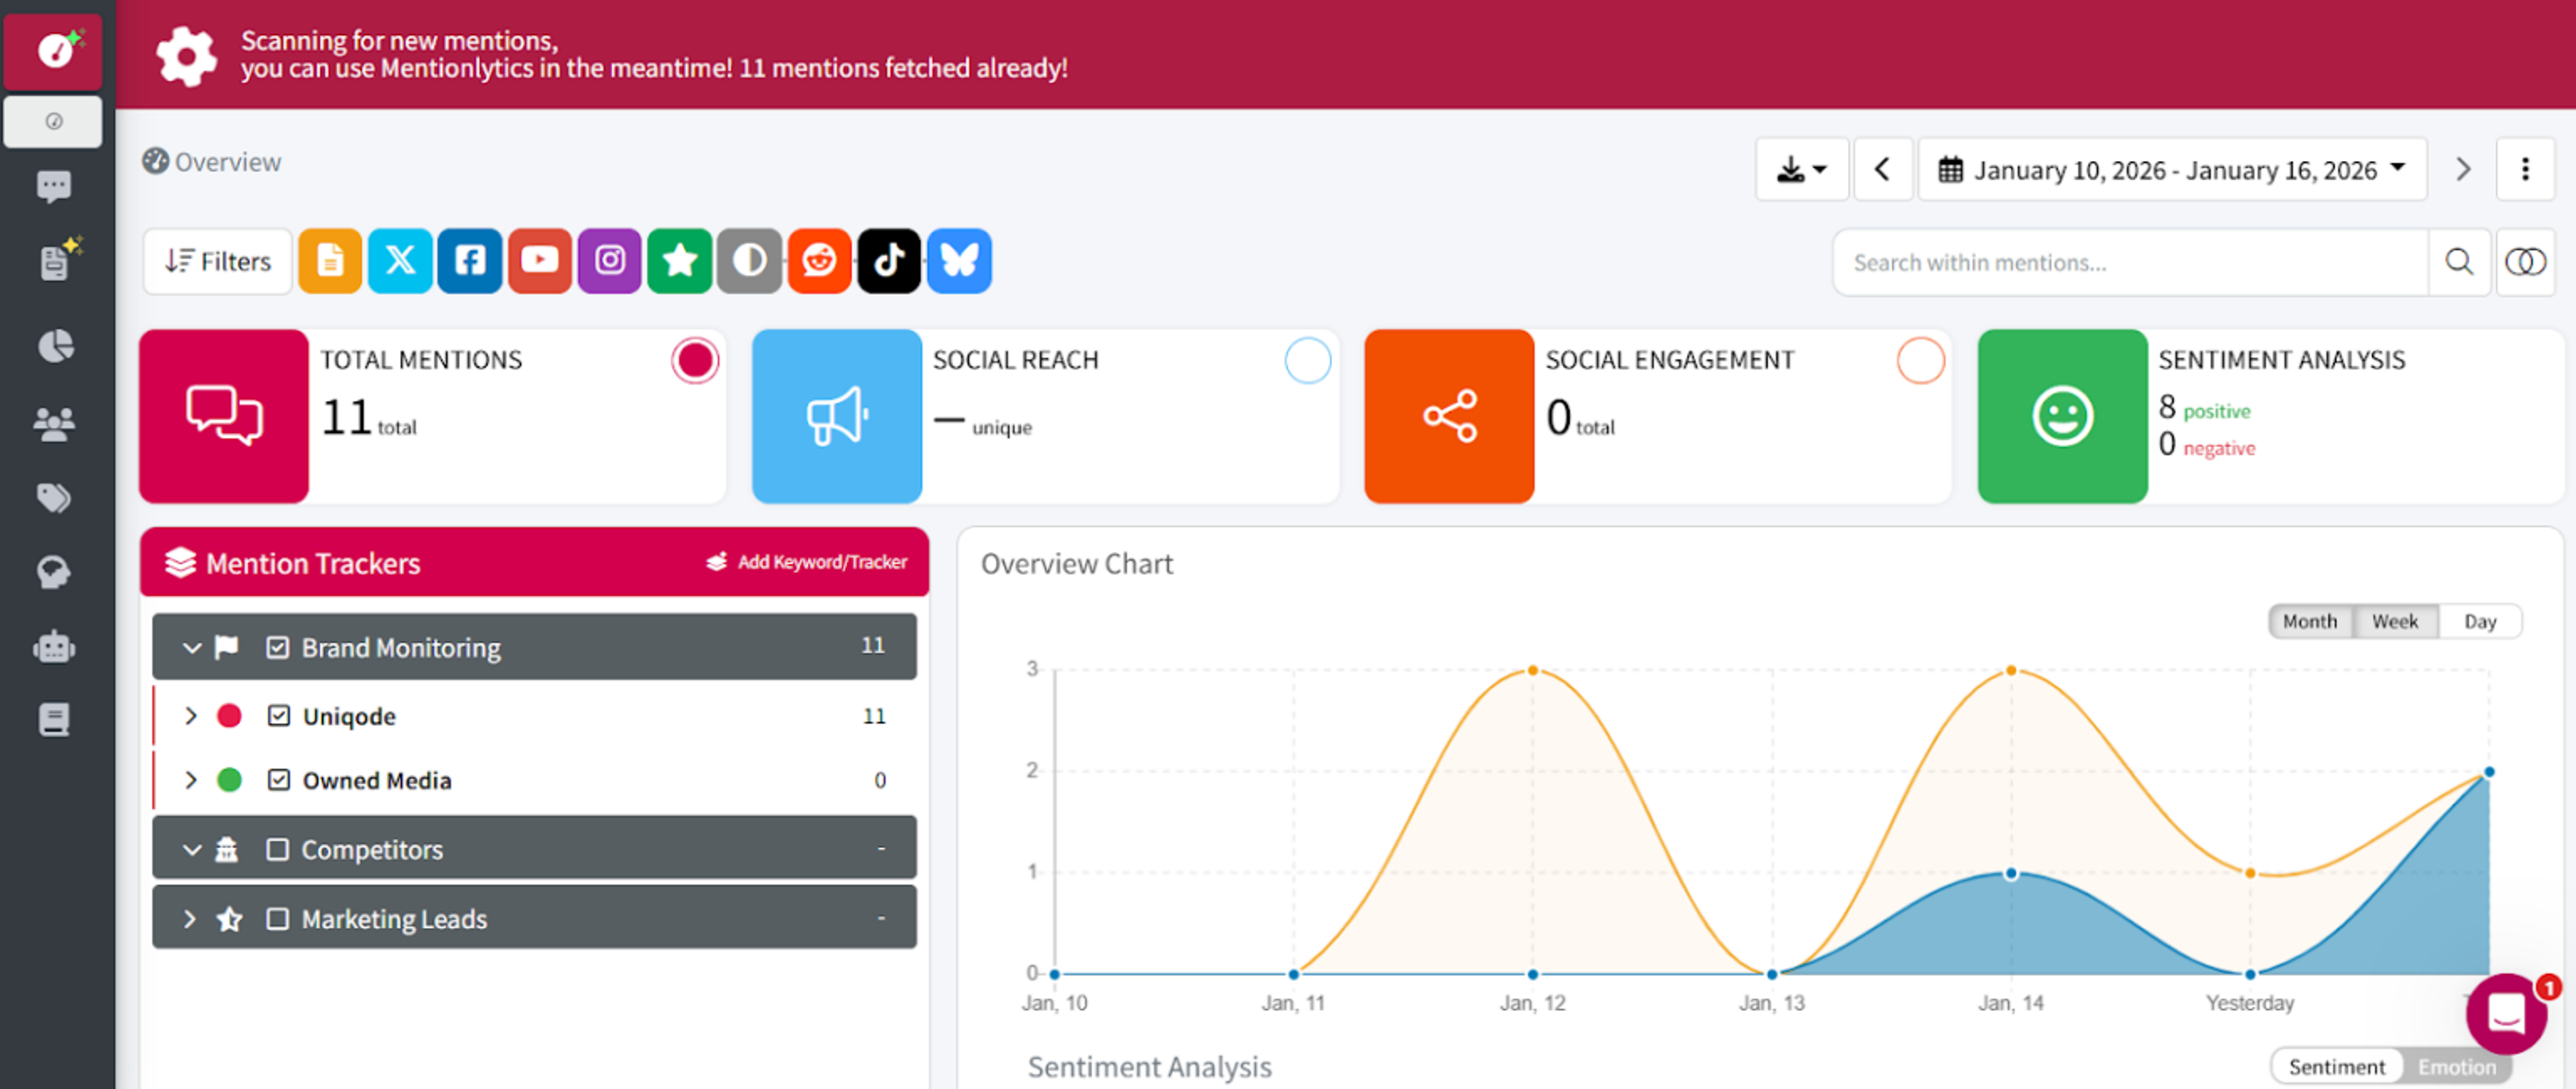Click the Uniqode red color dot
Viewport: 2576px width, 1089px height.
point(229,716)
